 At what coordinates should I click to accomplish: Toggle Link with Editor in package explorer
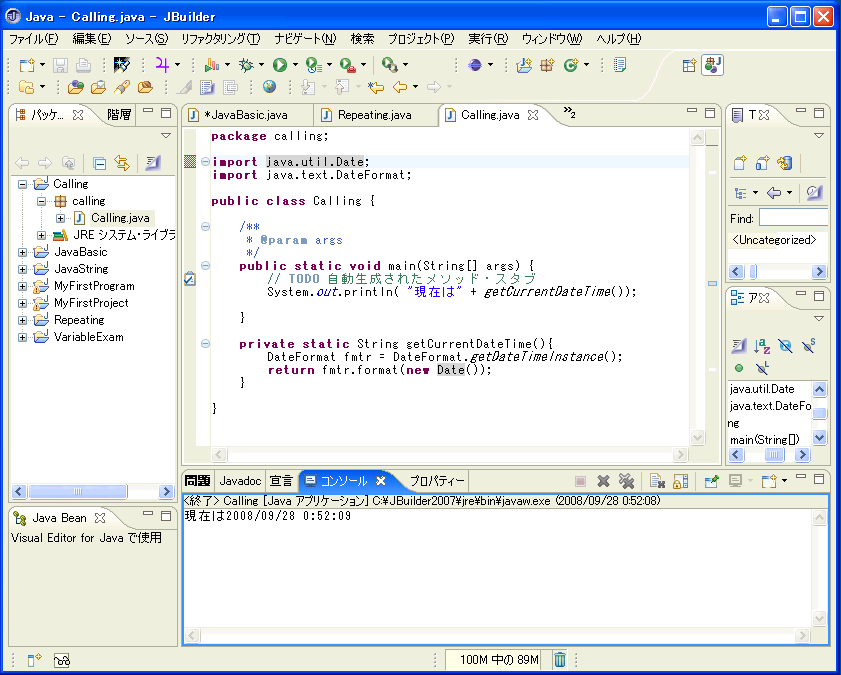(122, 163)
